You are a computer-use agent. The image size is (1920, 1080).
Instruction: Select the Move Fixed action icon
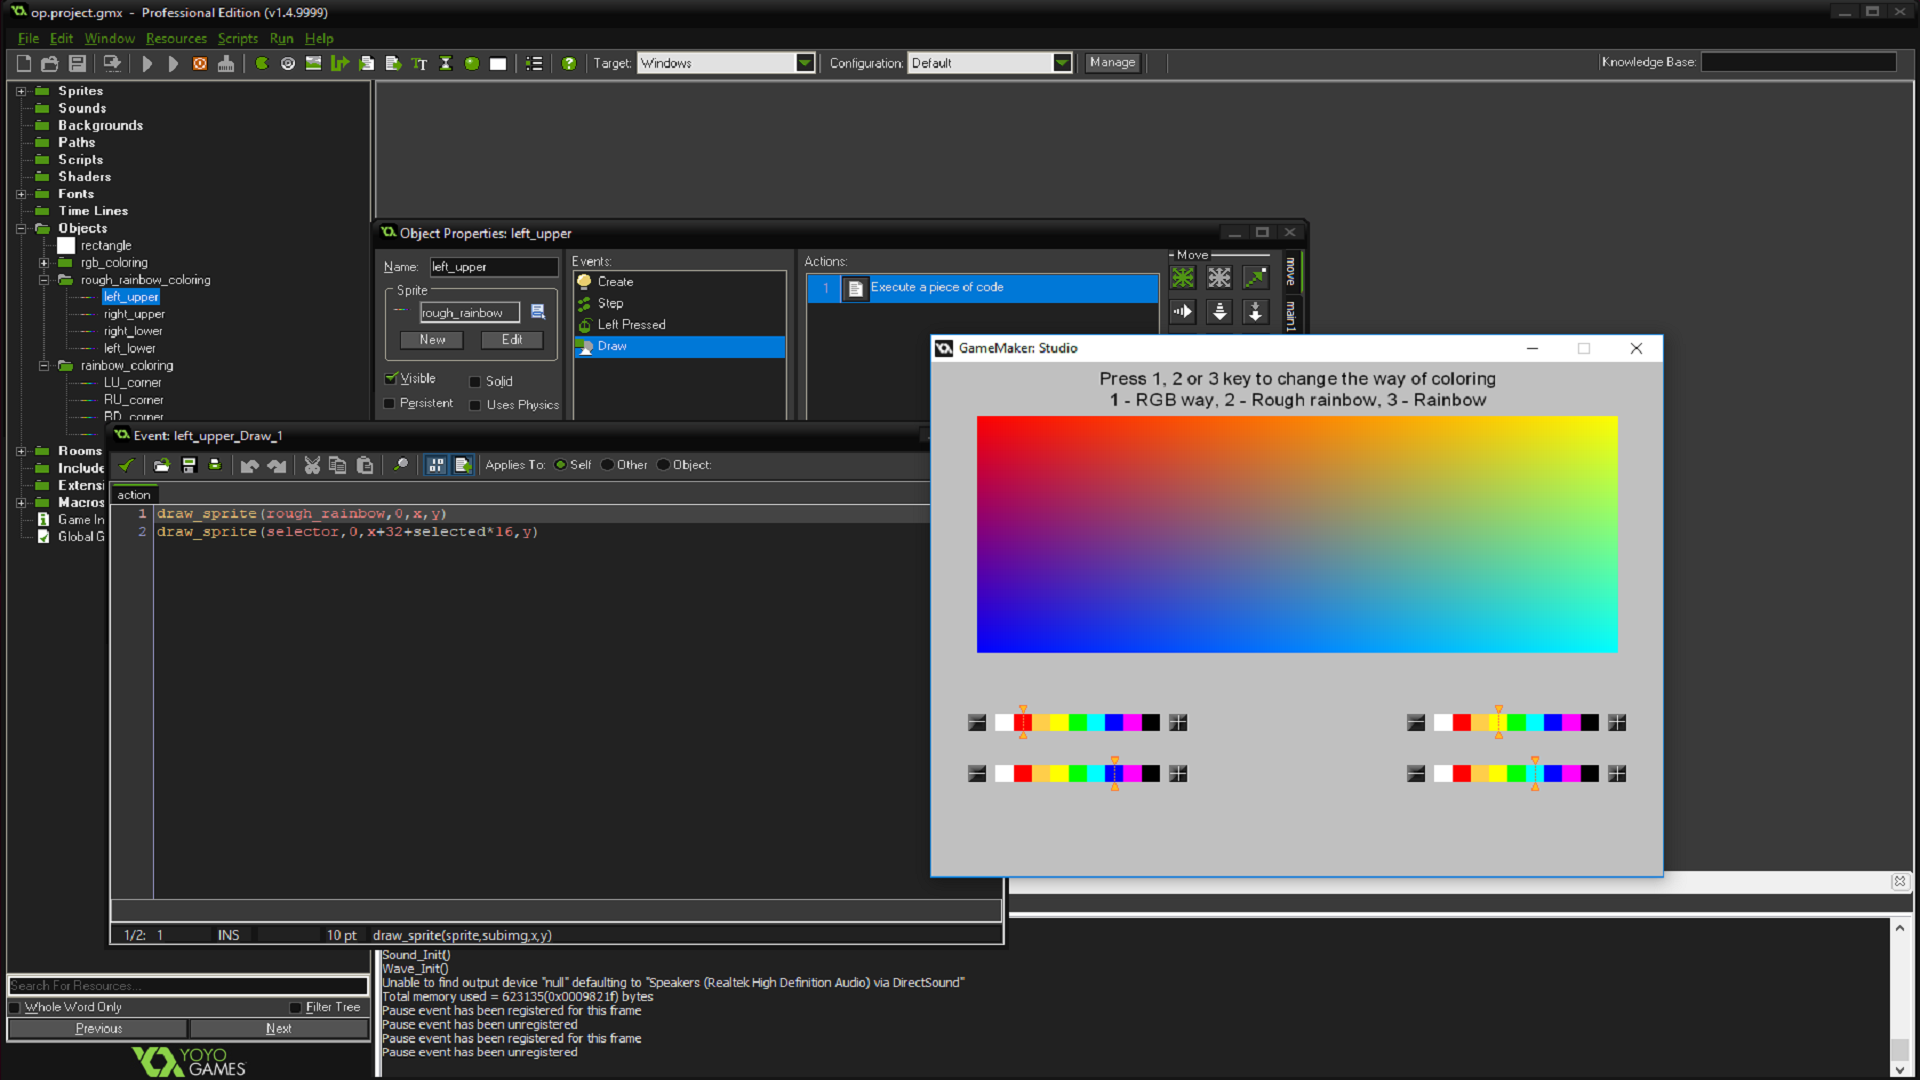click(x=1183, y=277)
